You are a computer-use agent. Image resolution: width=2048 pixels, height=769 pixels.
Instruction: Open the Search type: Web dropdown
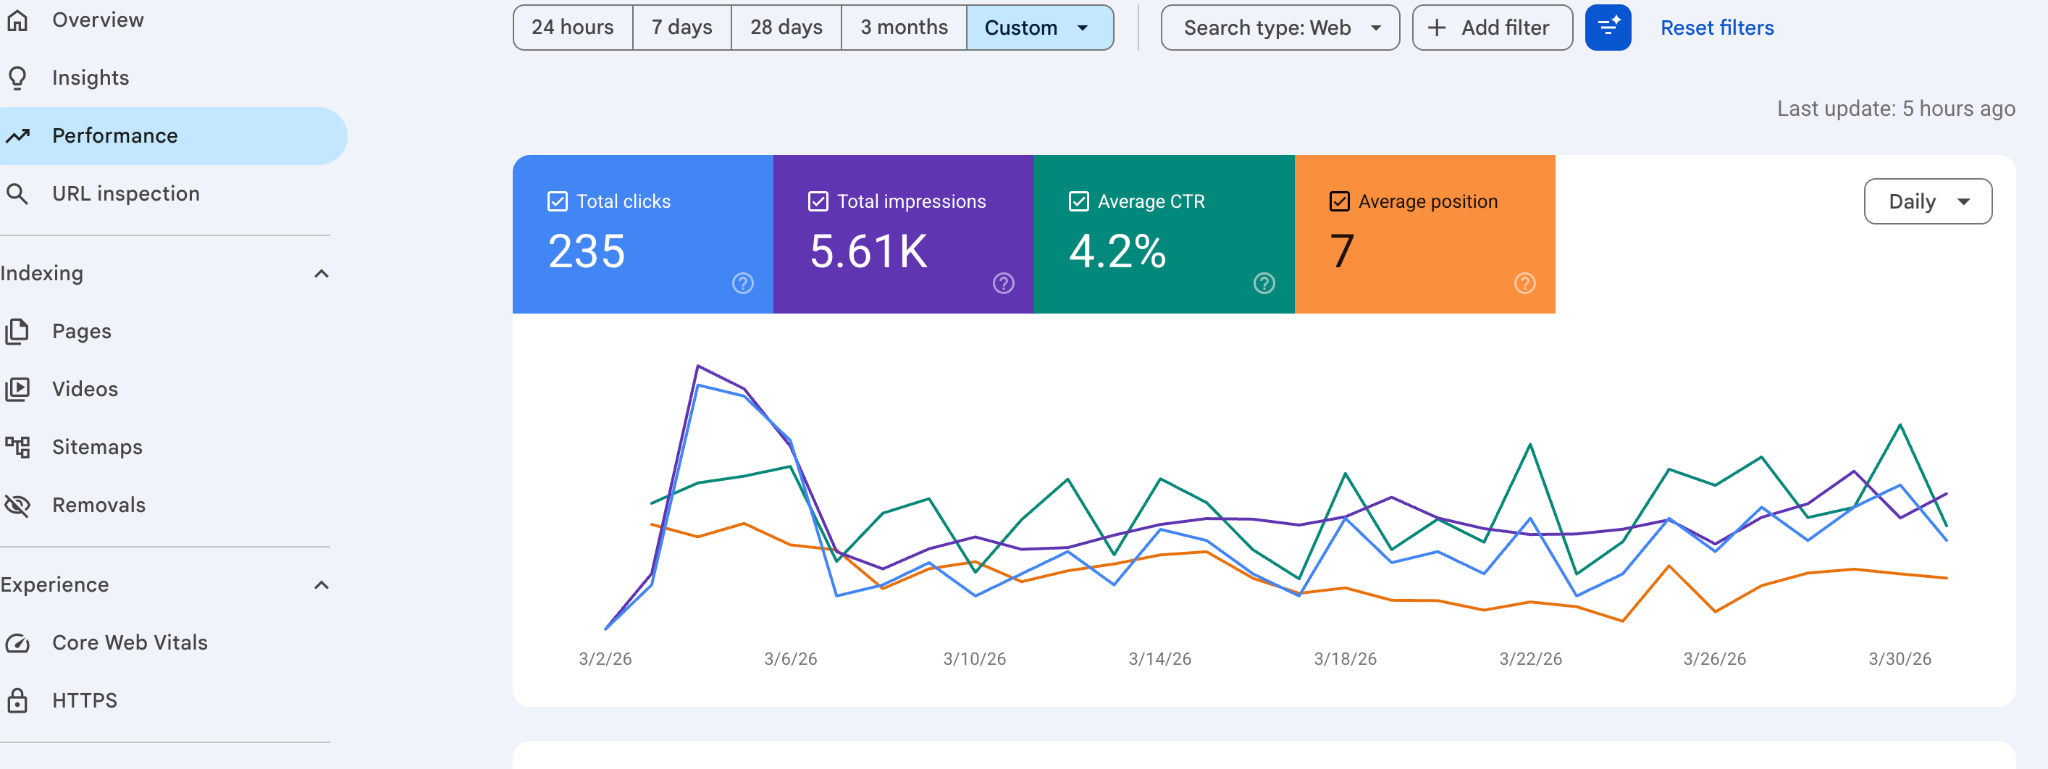(x=1280, y=28)
